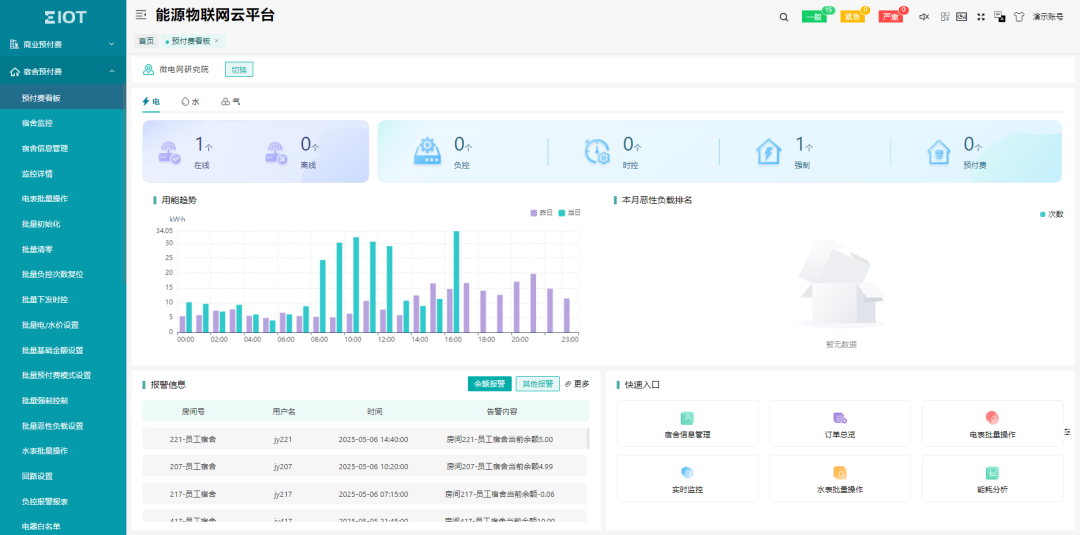Click the time control (时控) clock icon

(x=597, y=151)
